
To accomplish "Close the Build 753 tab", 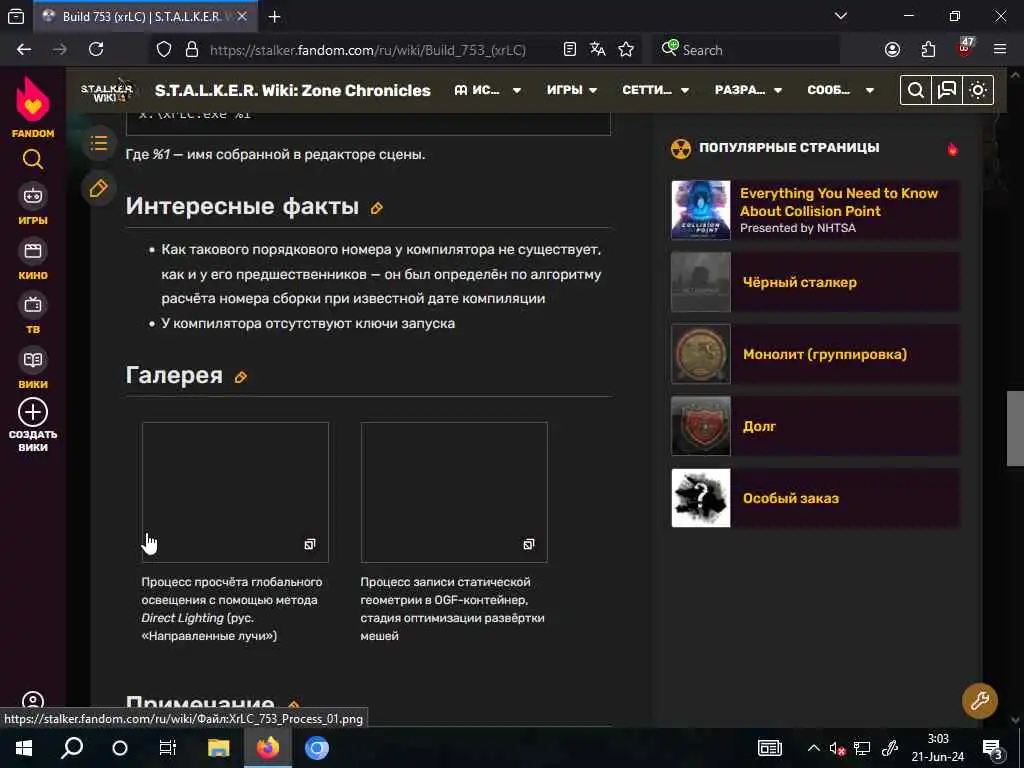I will click(x=242, y=17).
